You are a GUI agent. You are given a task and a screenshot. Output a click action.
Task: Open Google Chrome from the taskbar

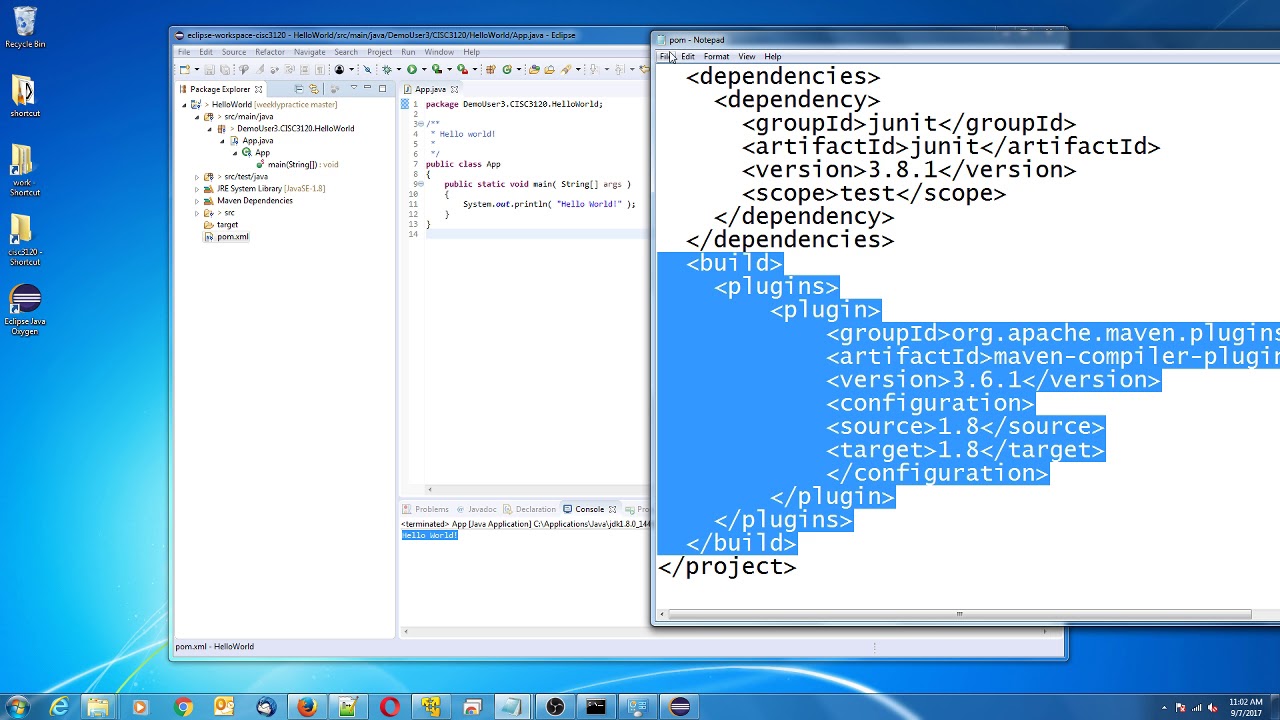(x=182, y=707)
